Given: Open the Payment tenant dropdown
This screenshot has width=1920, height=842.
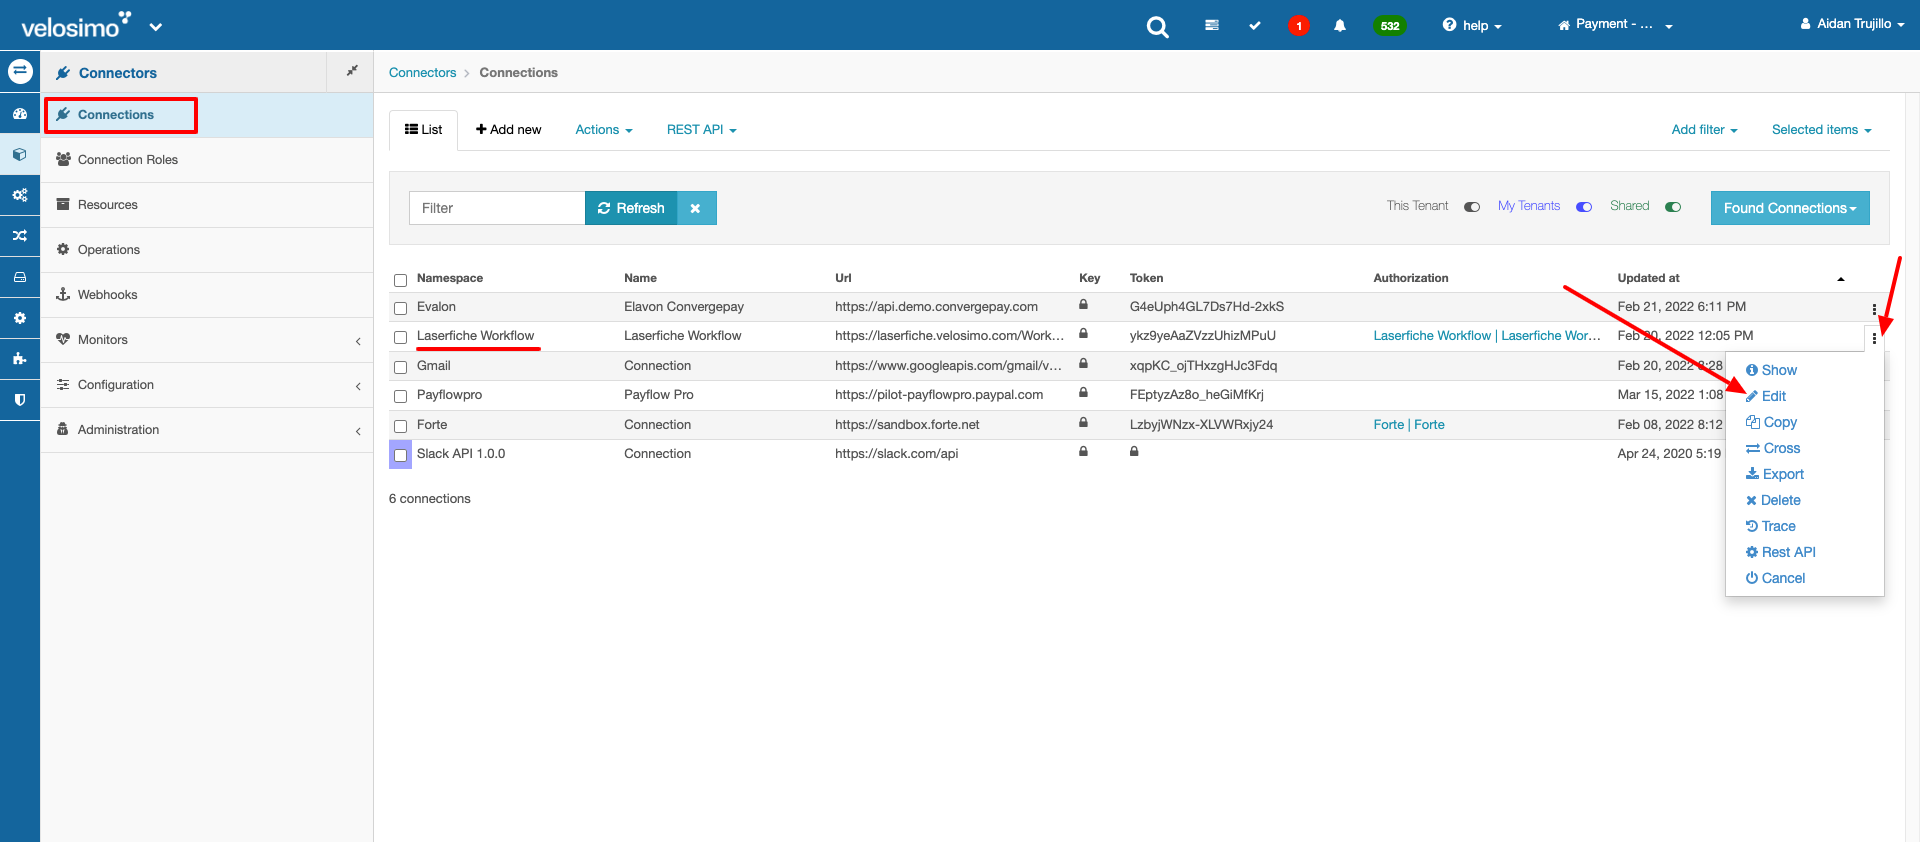Looking at the screenshot, I should tap(1615, 25).
